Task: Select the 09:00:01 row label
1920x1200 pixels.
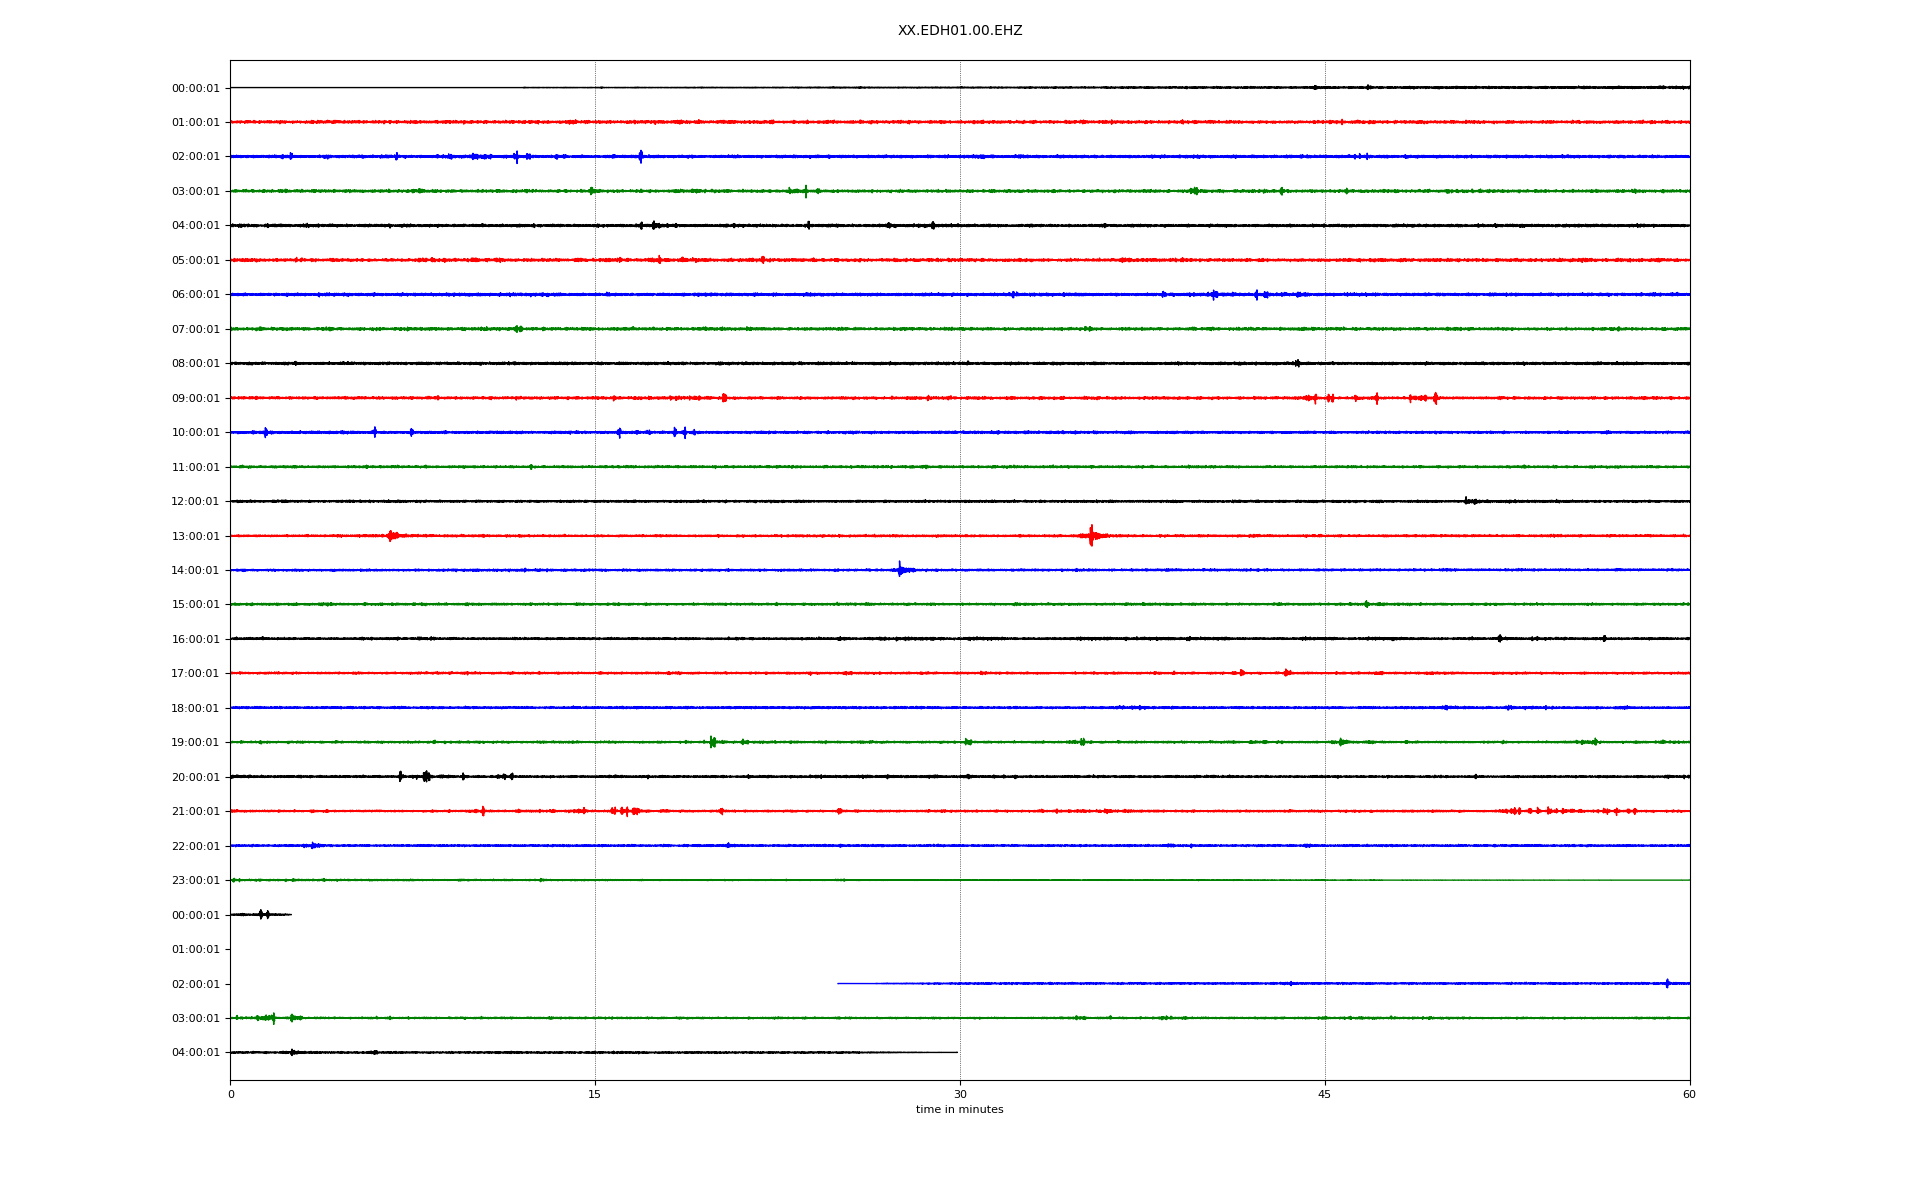Action: (x=195, y=398)
